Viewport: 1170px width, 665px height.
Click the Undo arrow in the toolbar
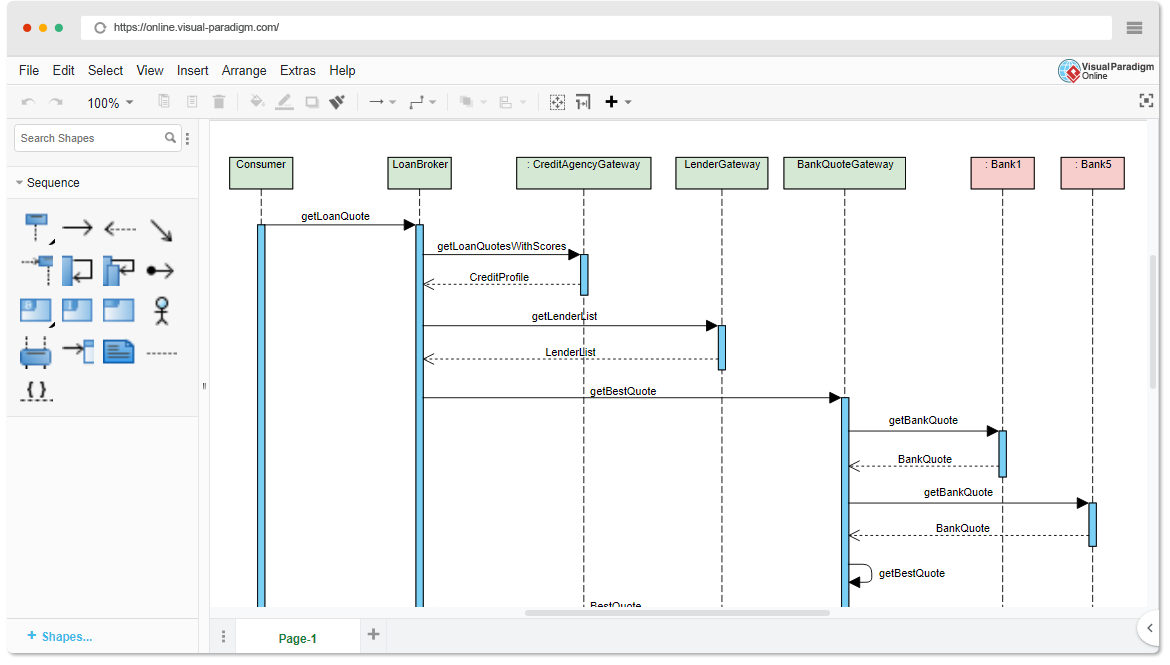(x=28, y=101)
